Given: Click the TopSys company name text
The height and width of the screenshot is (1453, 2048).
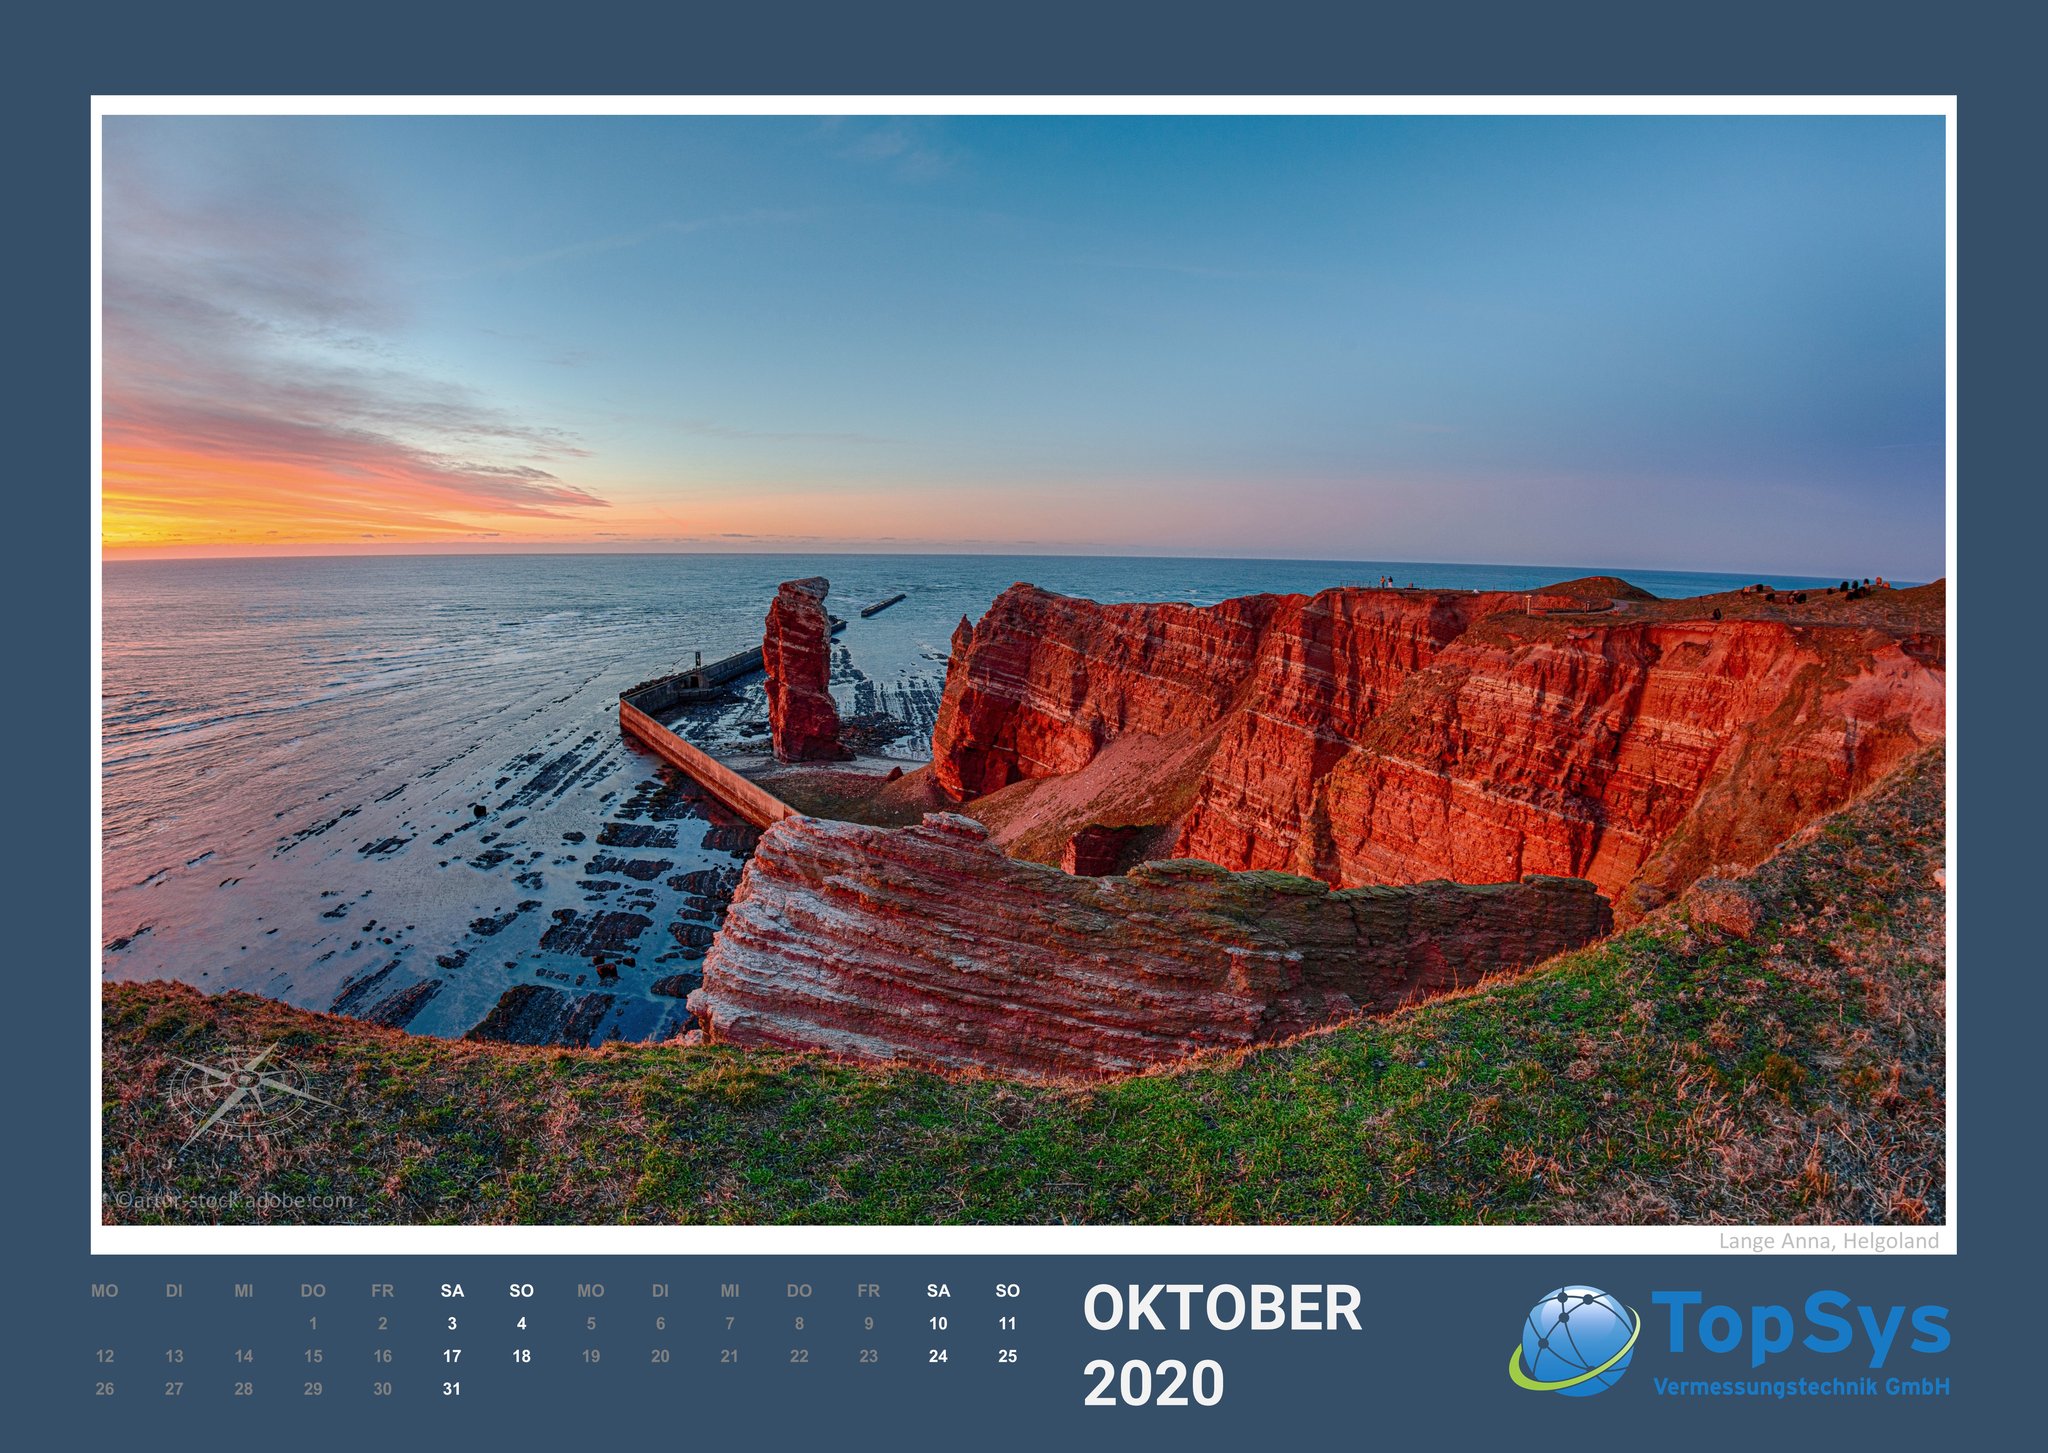Looking at the screenshot, I should [1800, 1327].
